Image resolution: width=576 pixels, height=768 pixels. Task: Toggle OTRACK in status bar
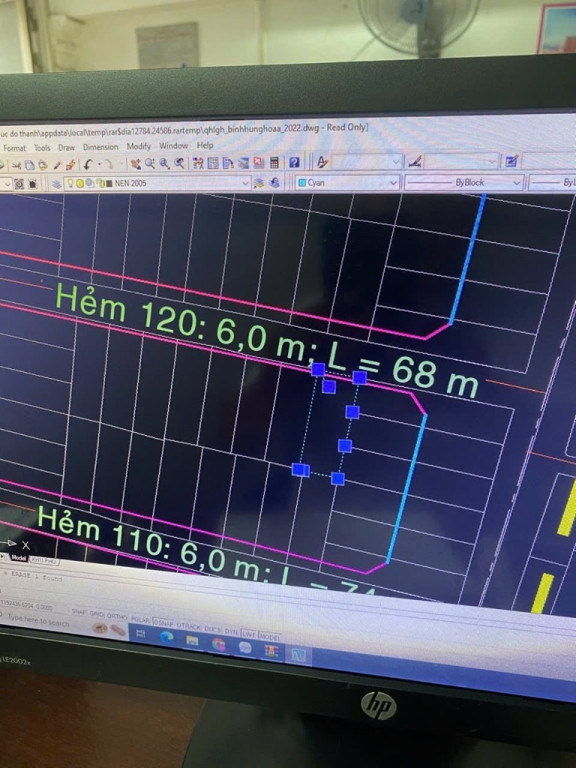tap(188, 626)
